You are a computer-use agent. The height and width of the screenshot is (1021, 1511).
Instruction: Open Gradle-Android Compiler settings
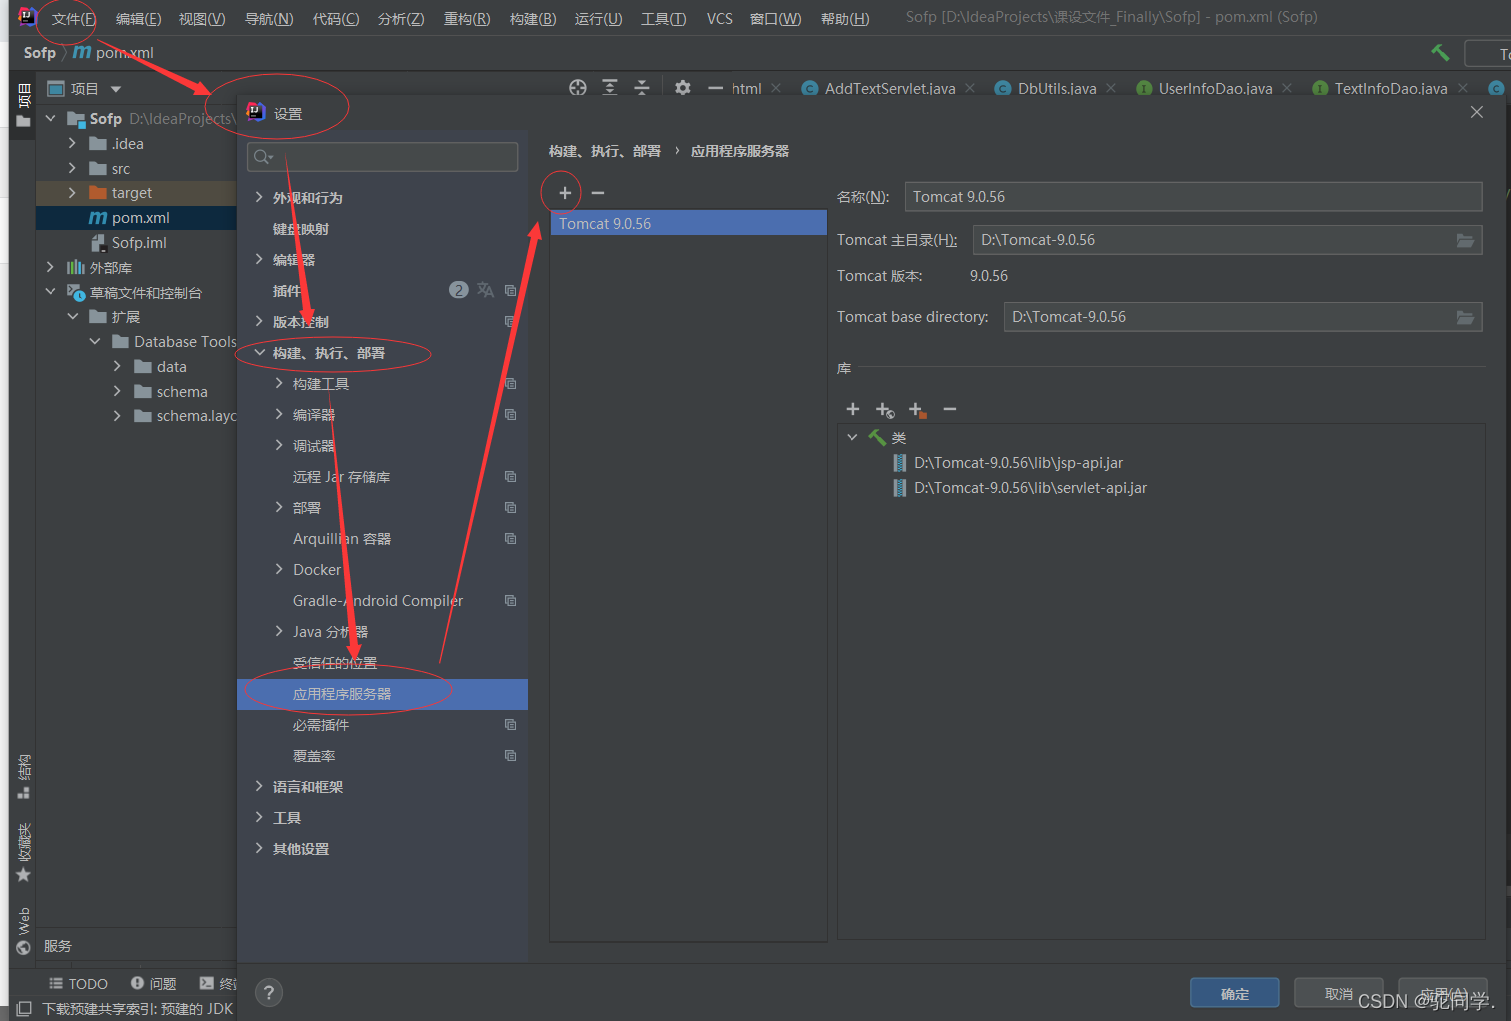[378, 600]
